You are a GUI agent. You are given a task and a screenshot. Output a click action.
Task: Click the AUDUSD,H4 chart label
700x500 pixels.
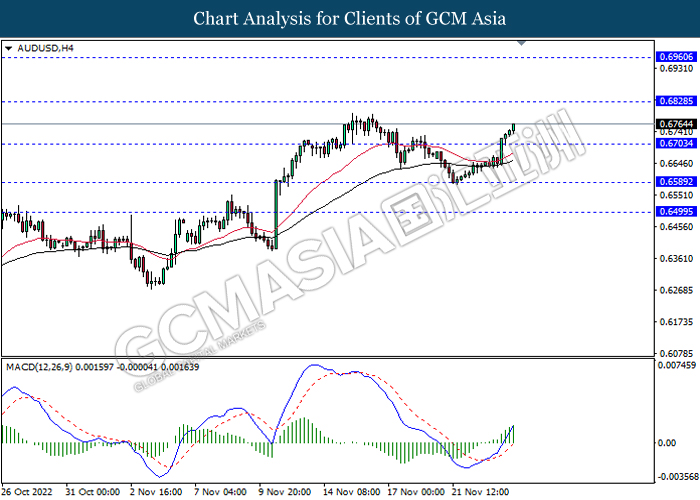(45, 48)
